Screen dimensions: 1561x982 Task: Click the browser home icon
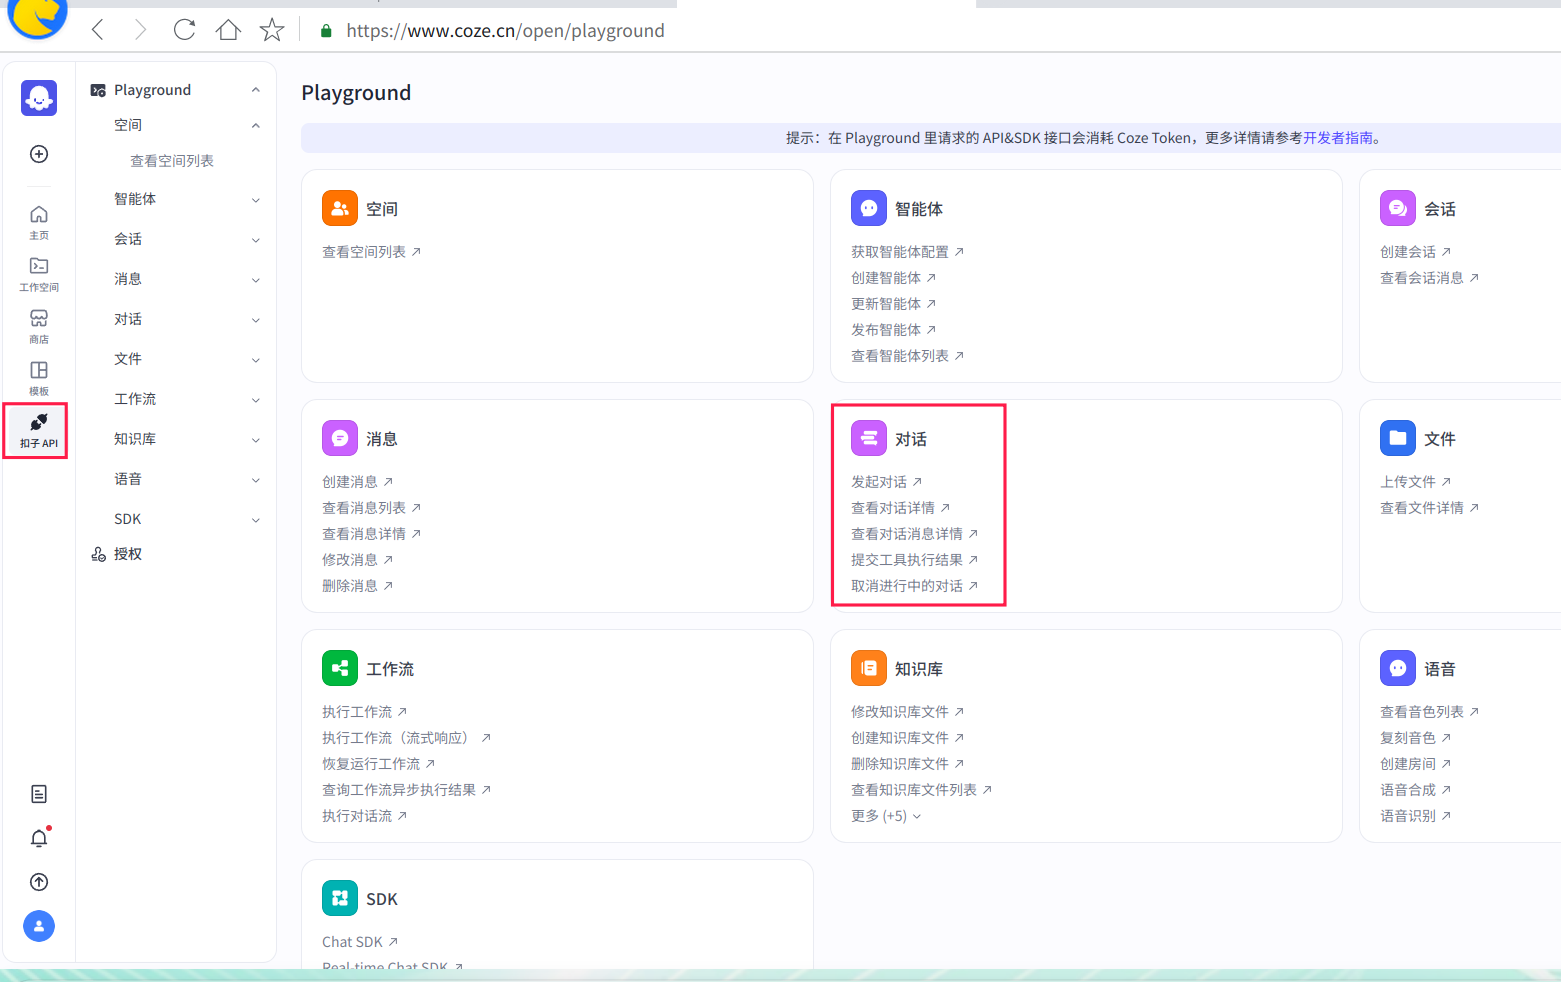[x=228, y=30]
